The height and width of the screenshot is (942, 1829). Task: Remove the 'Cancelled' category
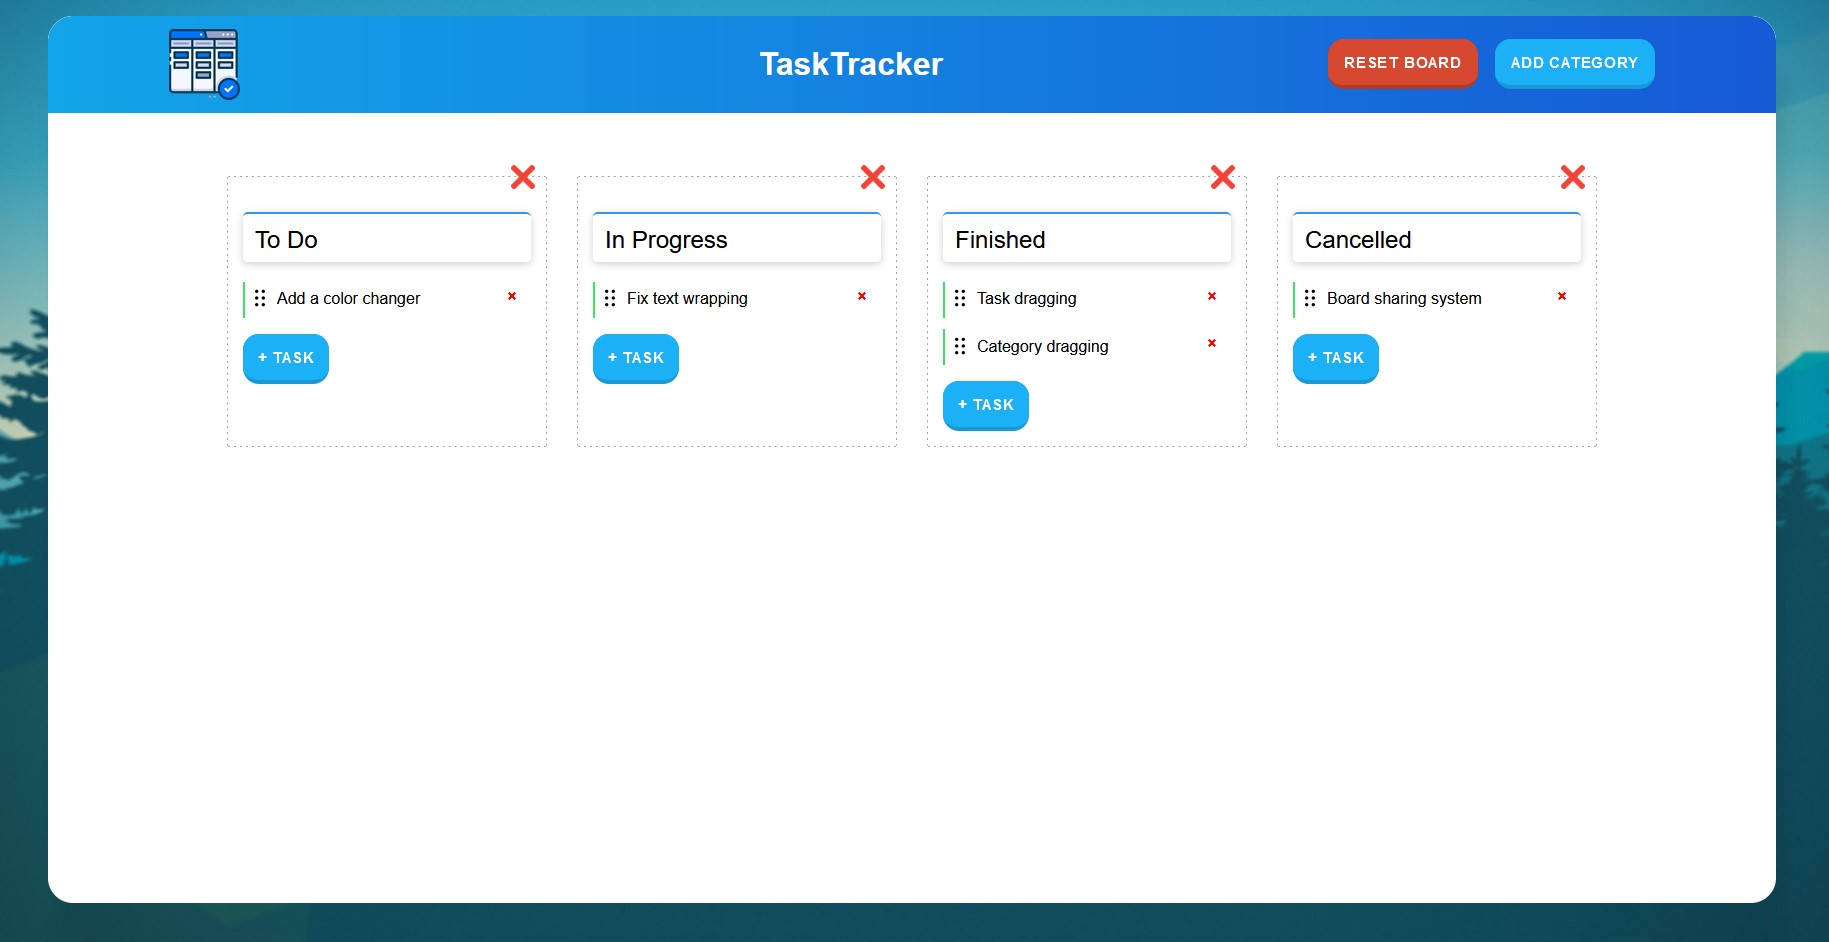[x=1572, y=177]
